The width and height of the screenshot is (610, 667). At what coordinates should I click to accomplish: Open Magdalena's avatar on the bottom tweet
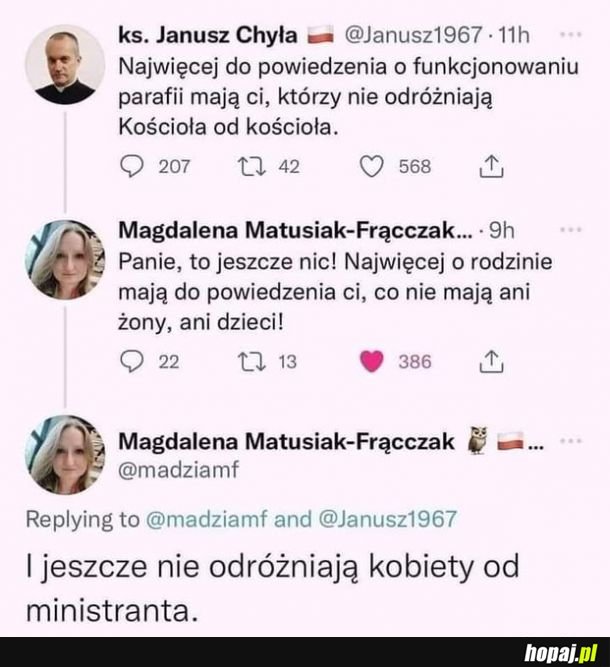[x=64, y=455]
